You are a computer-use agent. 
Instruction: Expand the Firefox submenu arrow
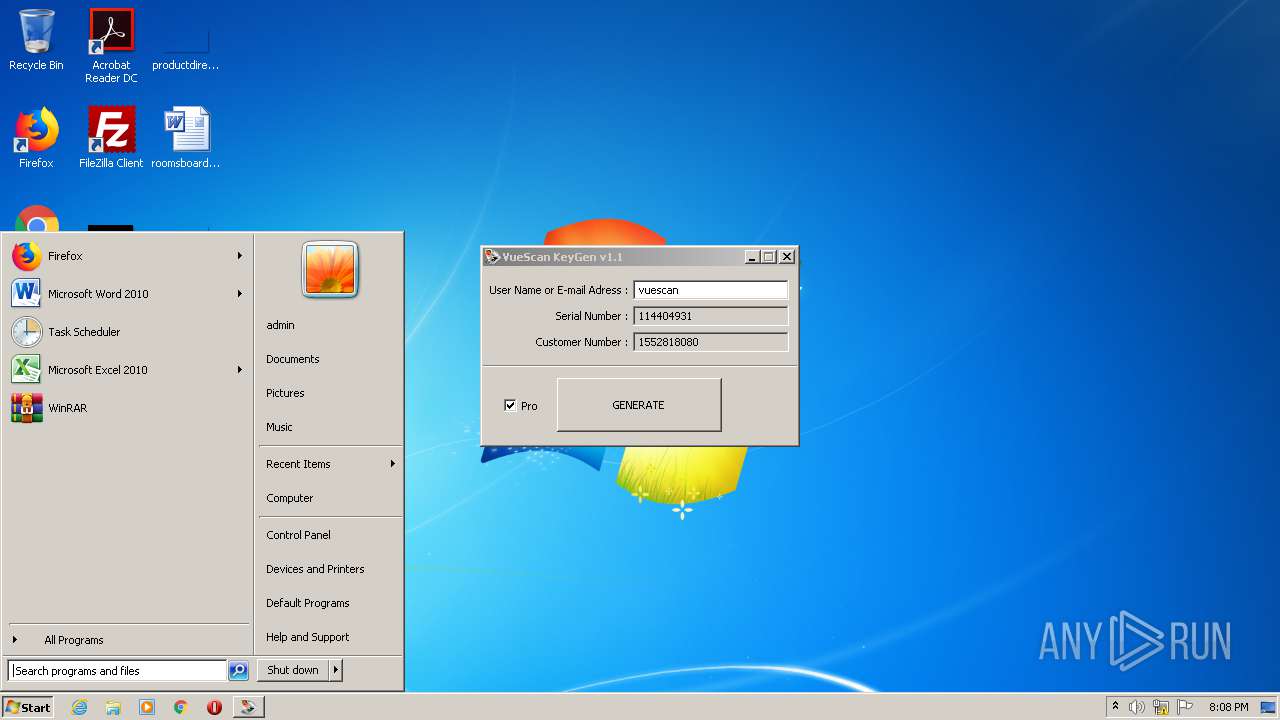click(240, 256)
